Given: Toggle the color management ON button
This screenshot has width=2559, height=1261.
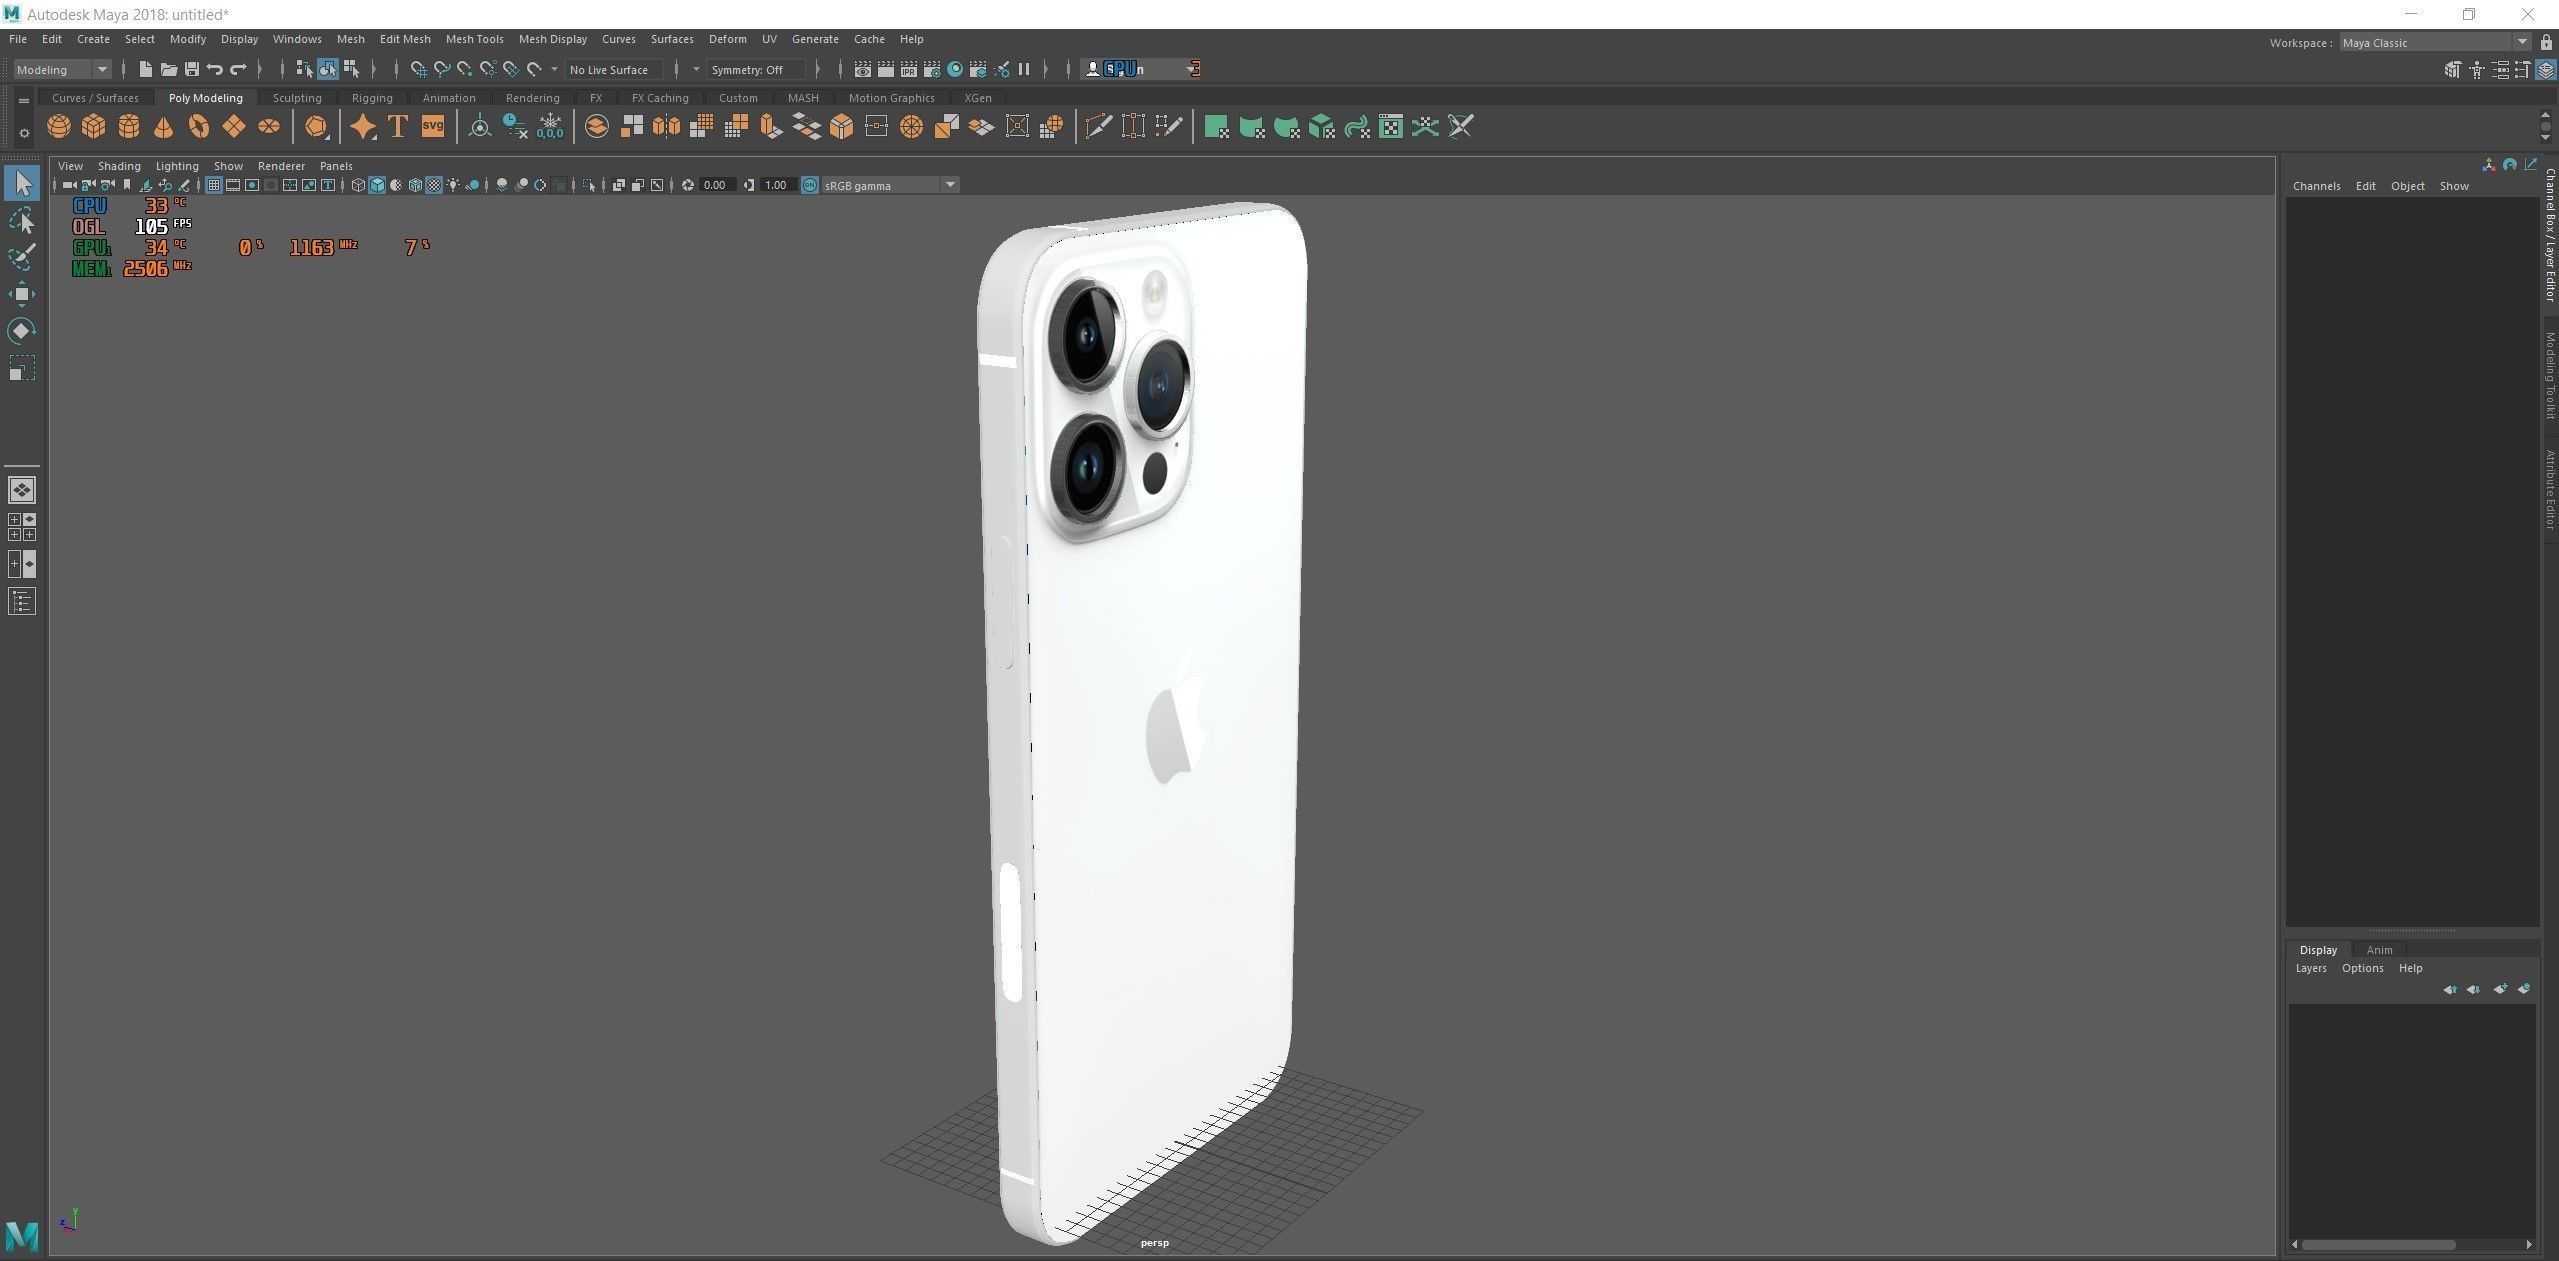Looking at the screenshot, I should 810,185.
